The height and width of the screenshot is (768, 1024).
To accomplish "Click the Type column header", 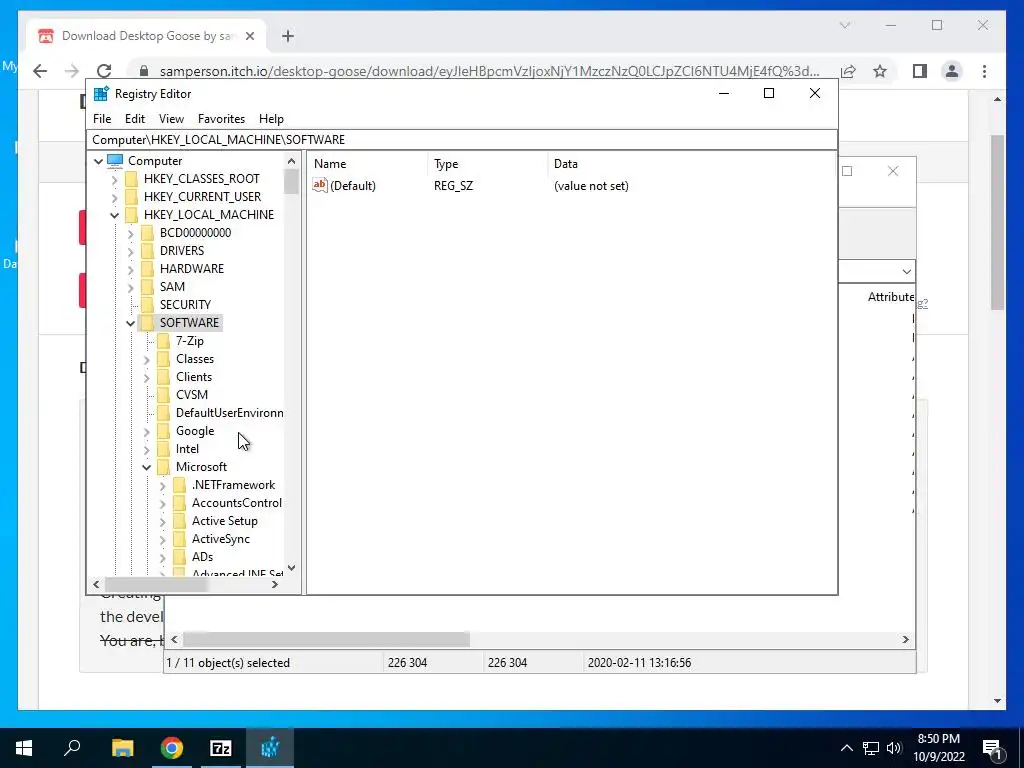I will pos(488,164).
